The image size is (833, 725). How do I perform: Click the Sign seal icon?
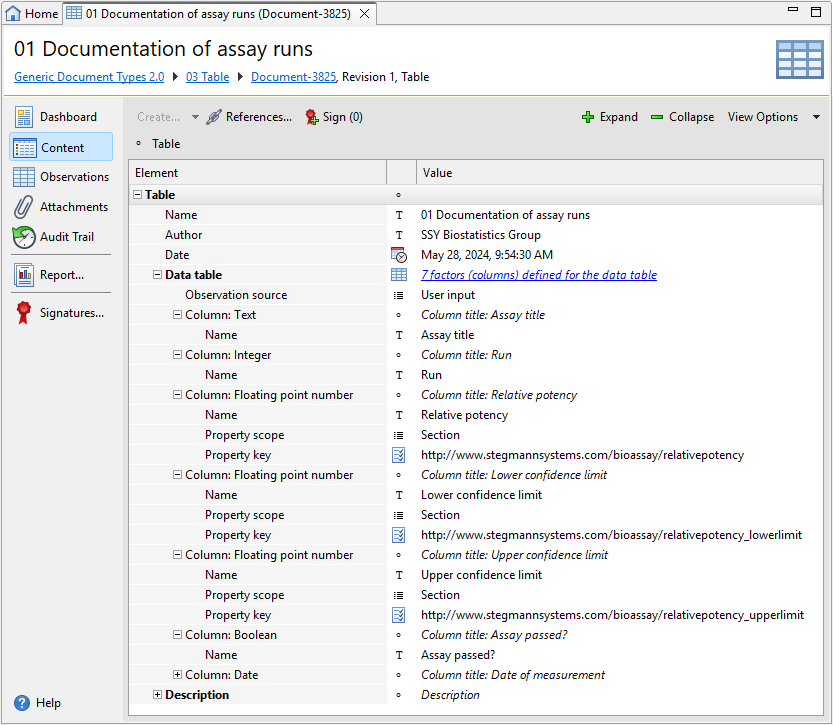(312, 117)
